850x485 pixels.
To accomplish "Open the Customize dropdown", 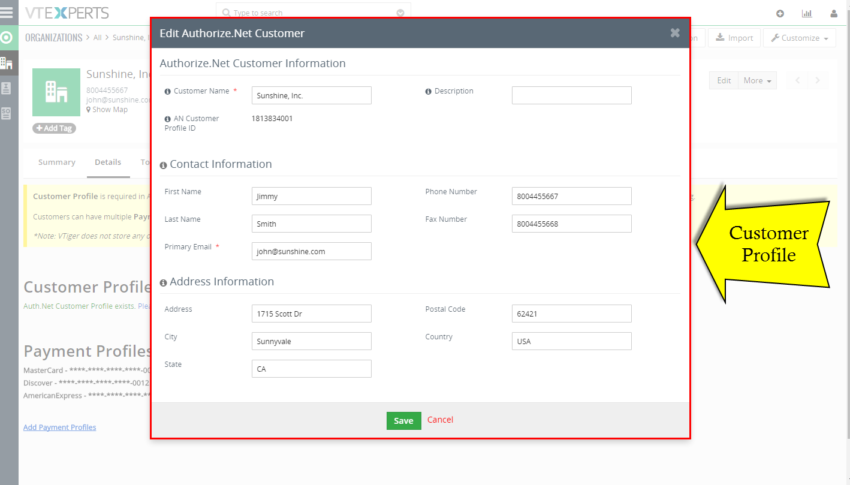I will click(800, 38).
